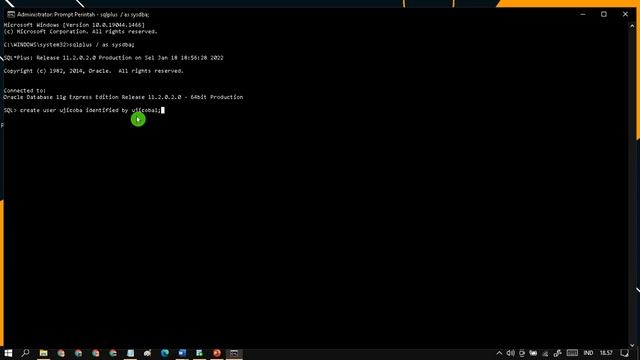The width and height of the screenshot is (640, 360).
Task: Minimize the Command Prompt window
Action: (582, 14)
